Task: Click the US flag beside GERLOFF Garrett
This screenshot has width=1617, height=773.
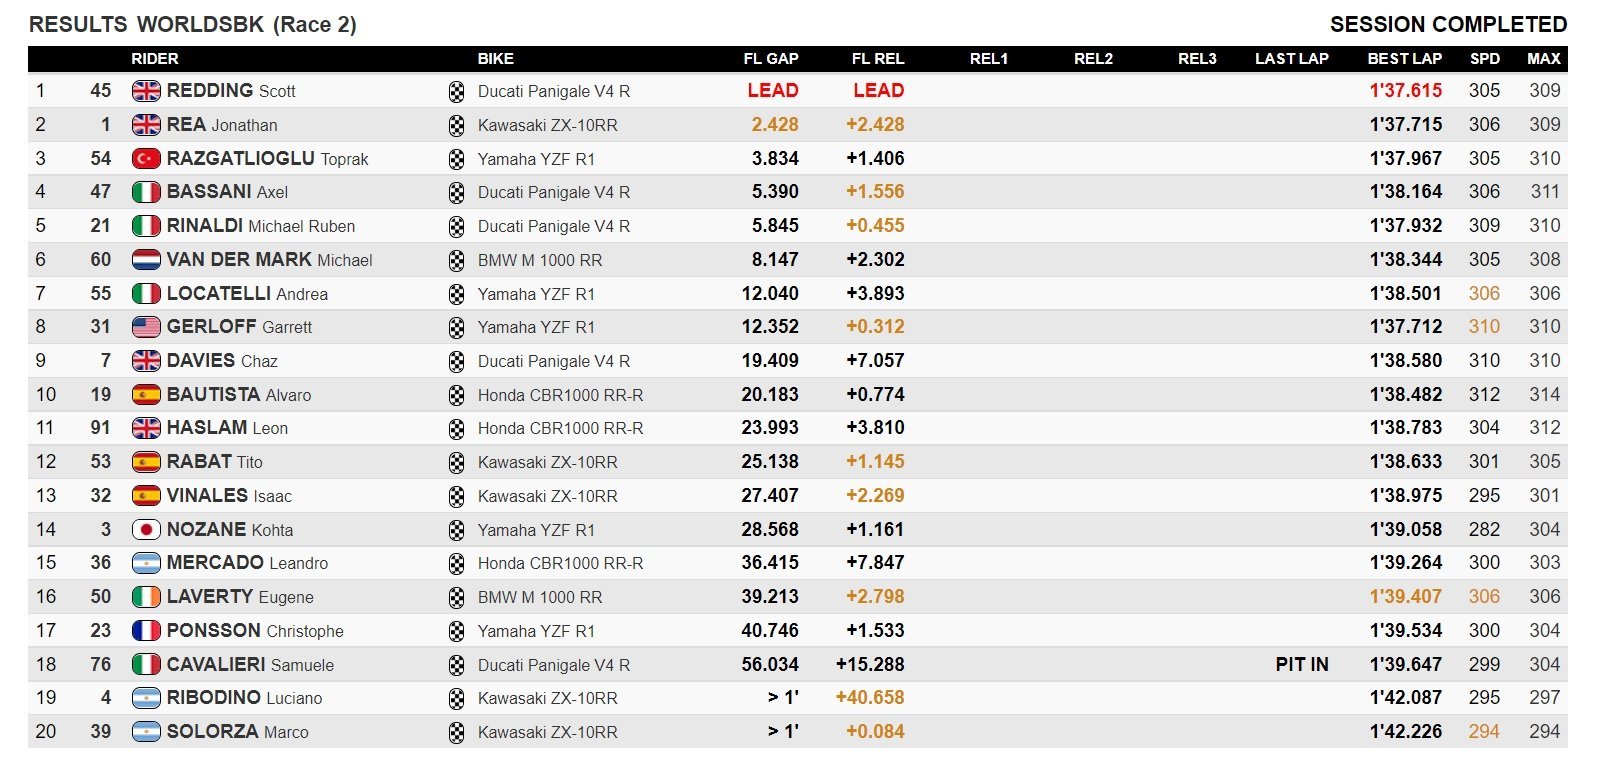Action: click(146, 327)
